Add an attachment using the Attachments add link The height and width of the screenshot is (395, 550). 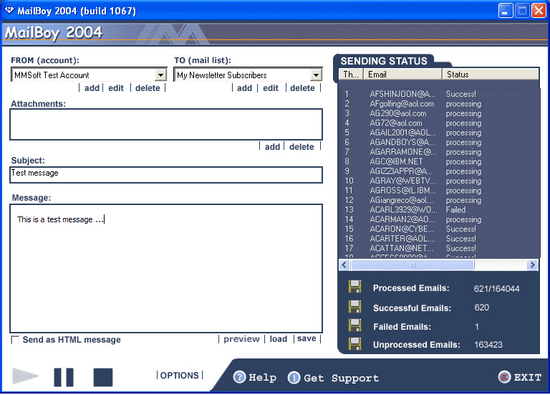coord(272,147)
